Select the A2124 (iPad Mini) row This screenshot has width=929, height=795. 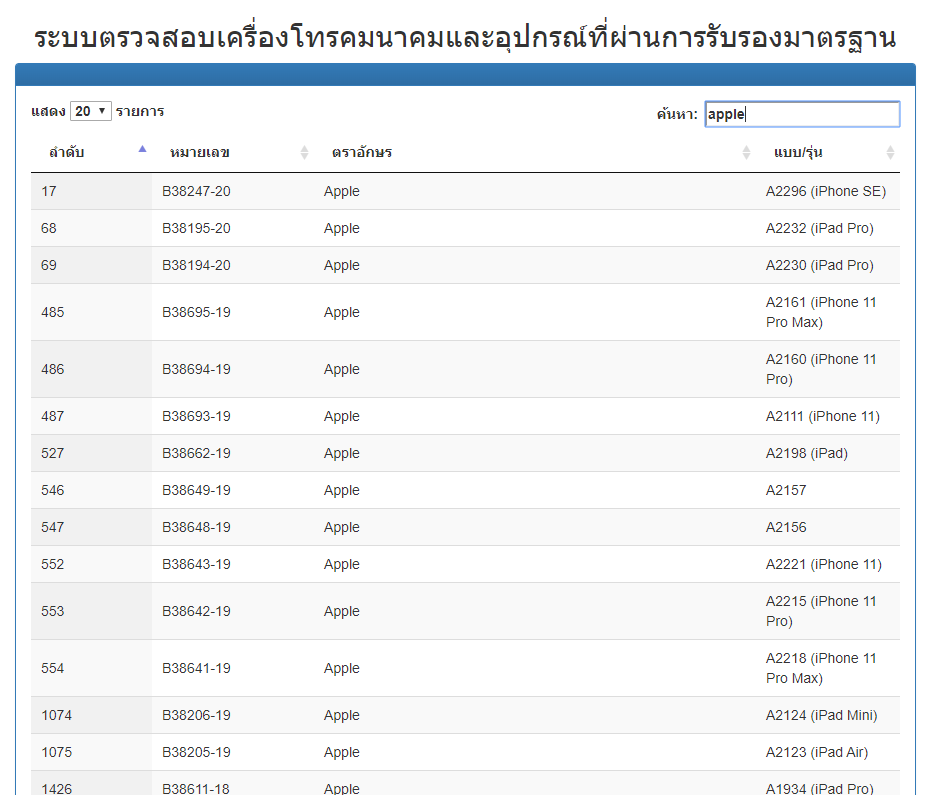pos(821,715)
